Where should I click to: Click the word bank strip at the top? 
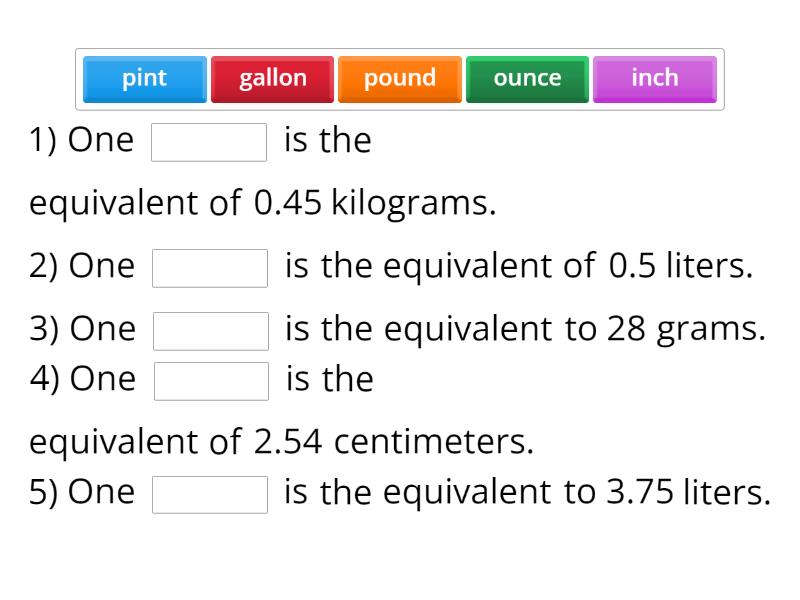(400, 79)
